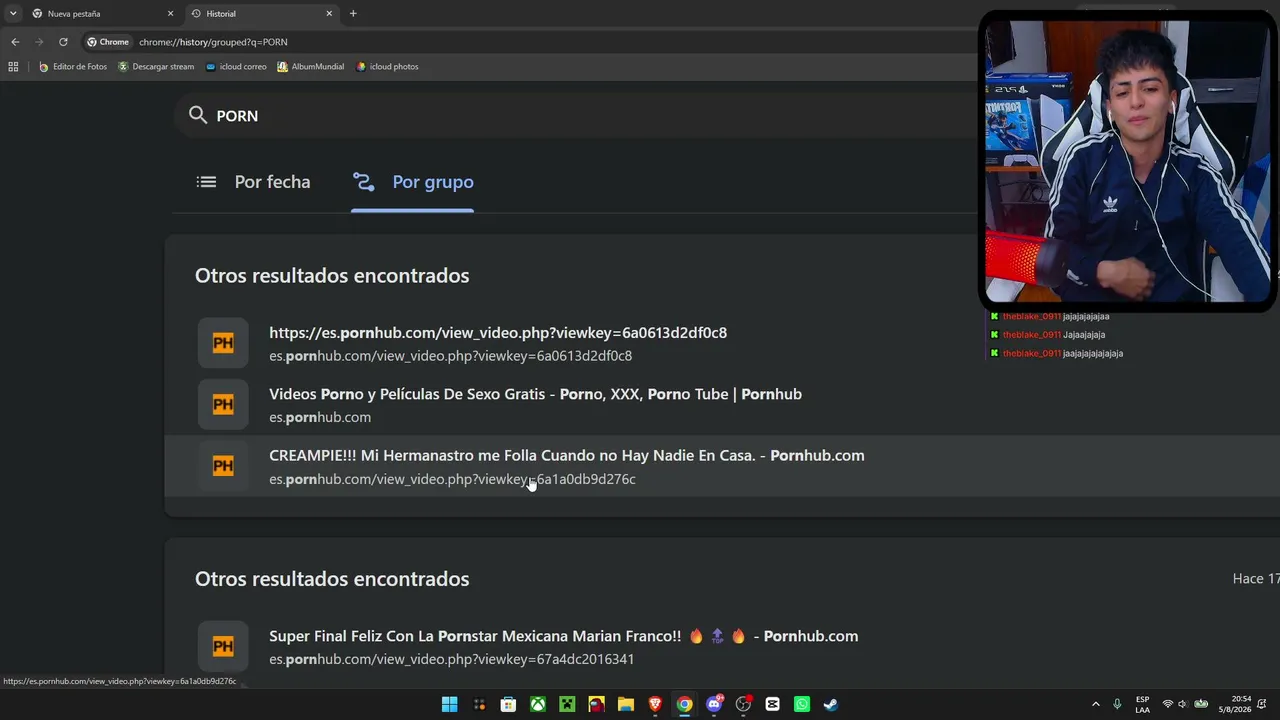Image resolution: width=1280 pixels, height=720 pixels.
Task: Open the Descargar stream bookmark
Action: [x=156, y=67]
